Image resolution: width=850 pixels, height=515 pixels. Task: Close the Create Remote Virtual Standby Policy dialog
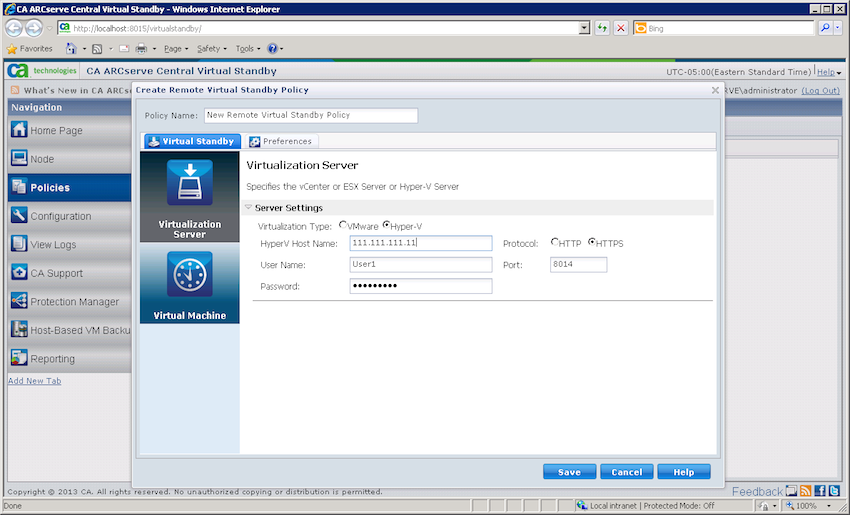pyautogui.click(x=715, y=90)
